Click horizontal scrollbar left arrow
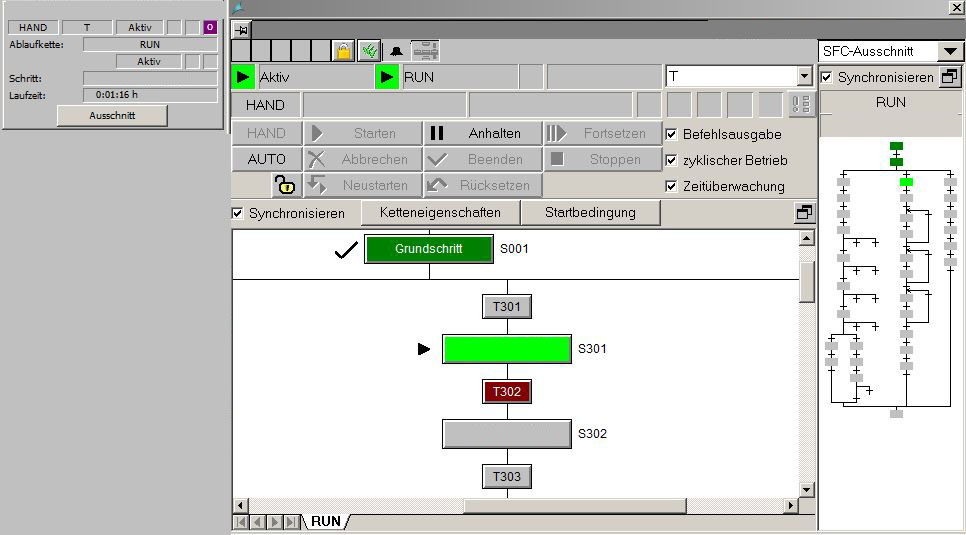 click(x=240, y=505)
